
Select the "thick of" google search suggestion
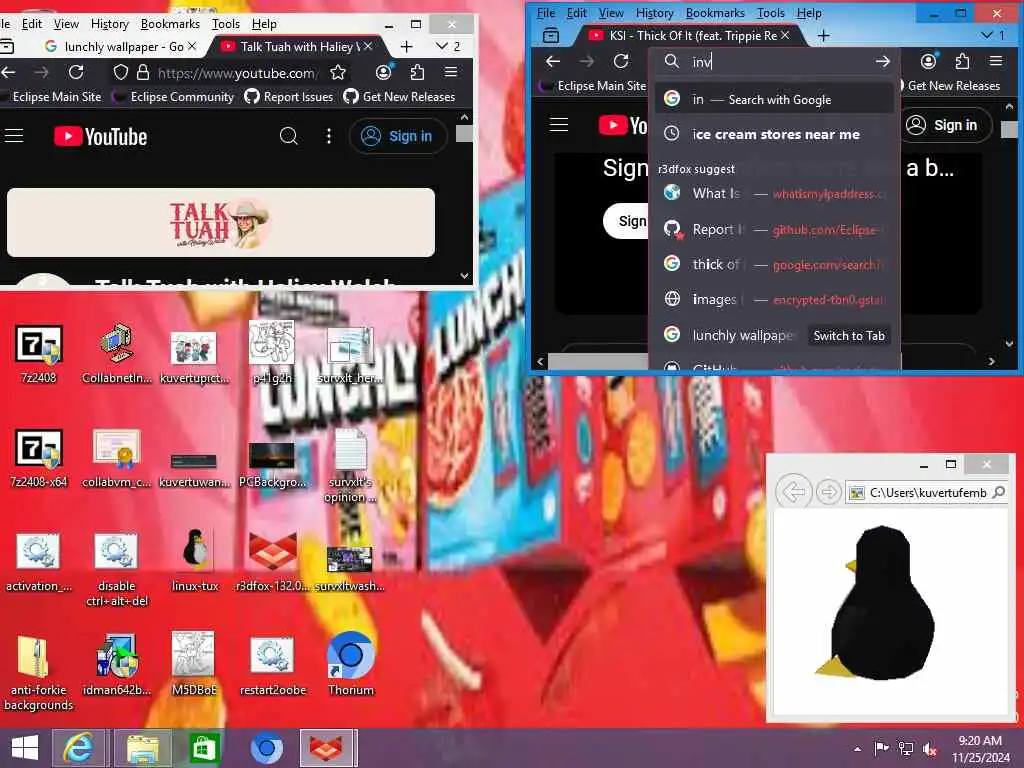pyautogui.click(x=775, y=264)
